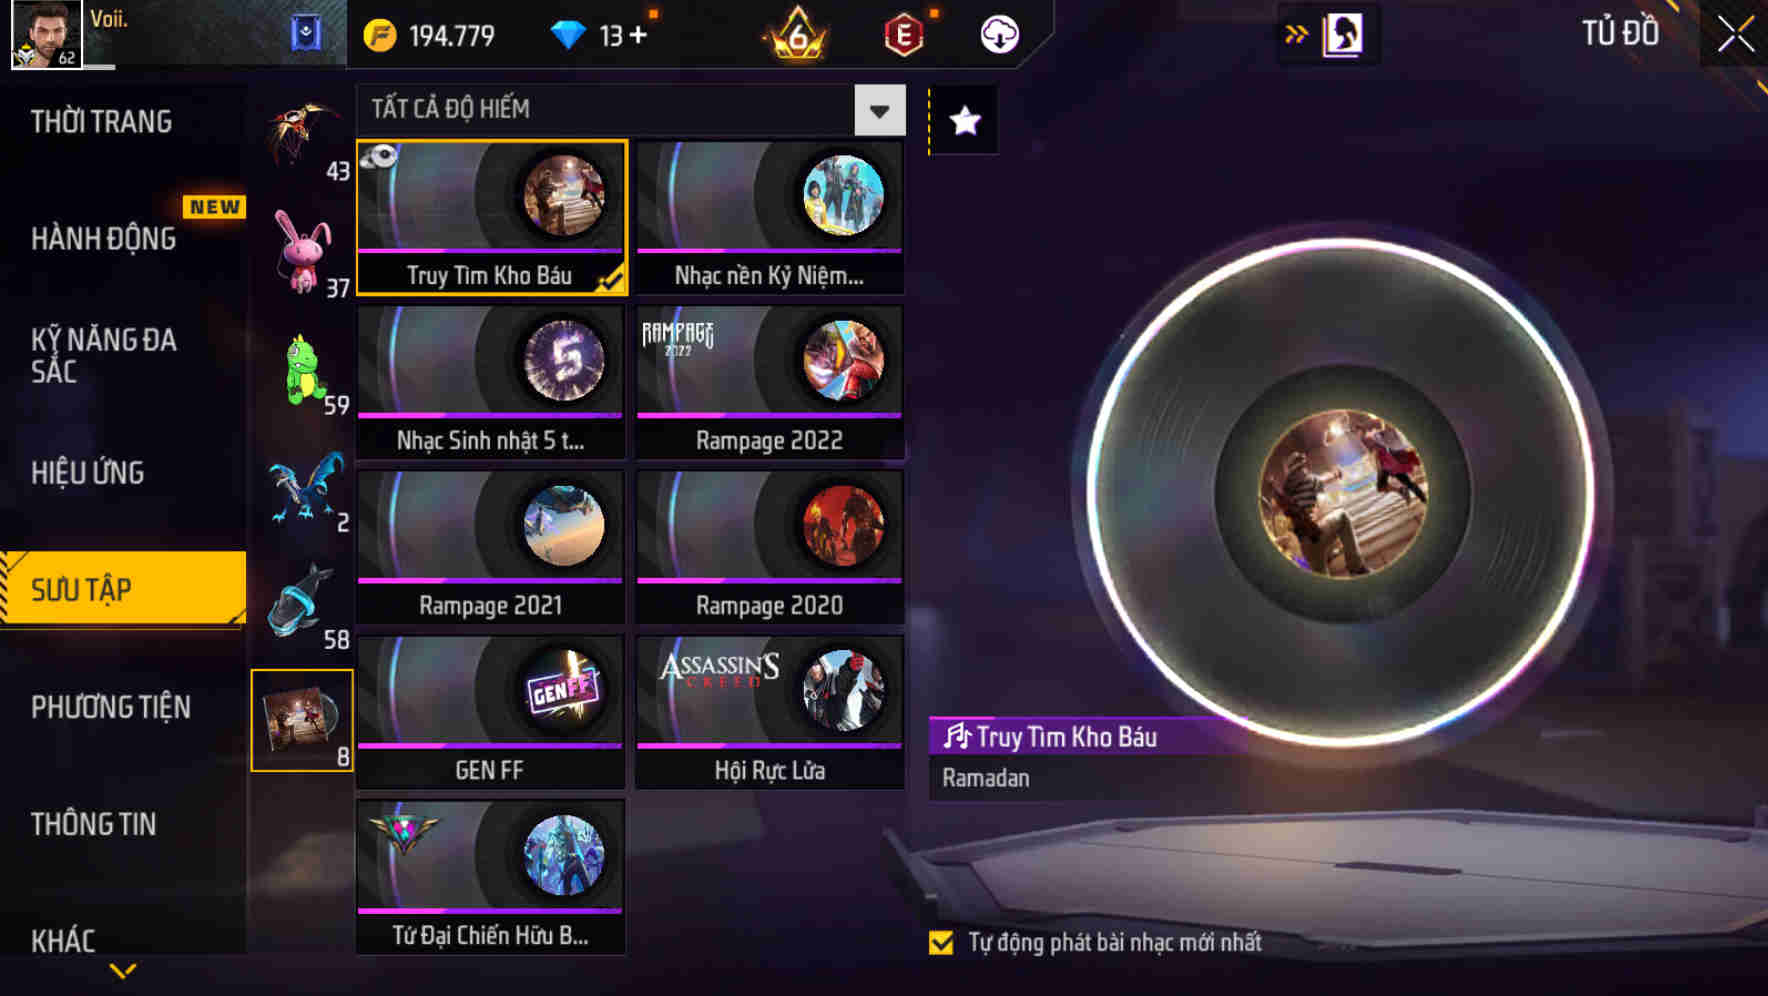Go to the Phương Tiện section
The width and height of the screenshot is (1768, 996).
tap(111, 707)
